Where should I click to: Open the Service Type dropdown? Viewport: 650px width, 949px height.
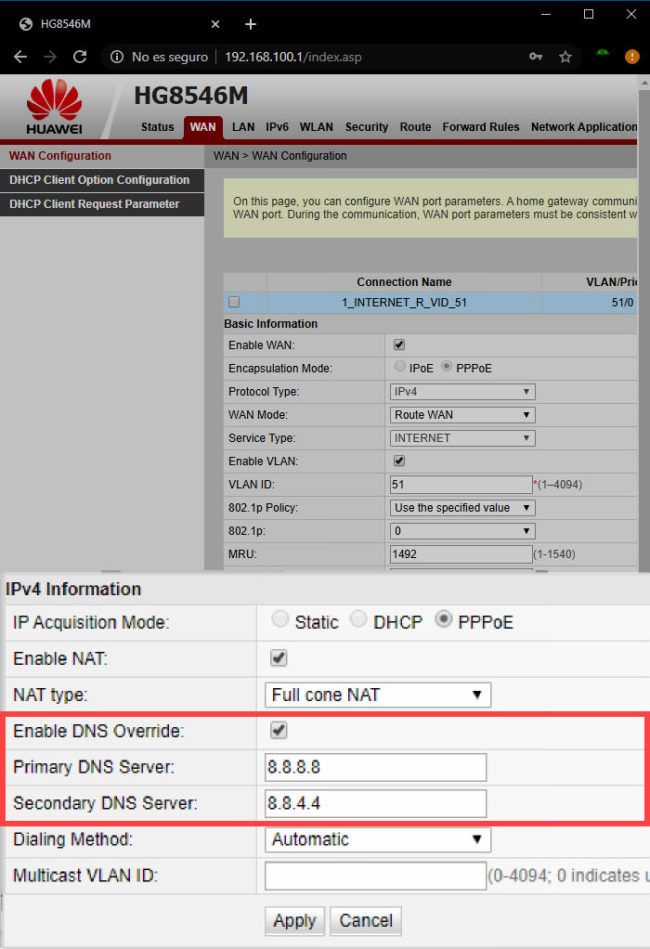462,438
